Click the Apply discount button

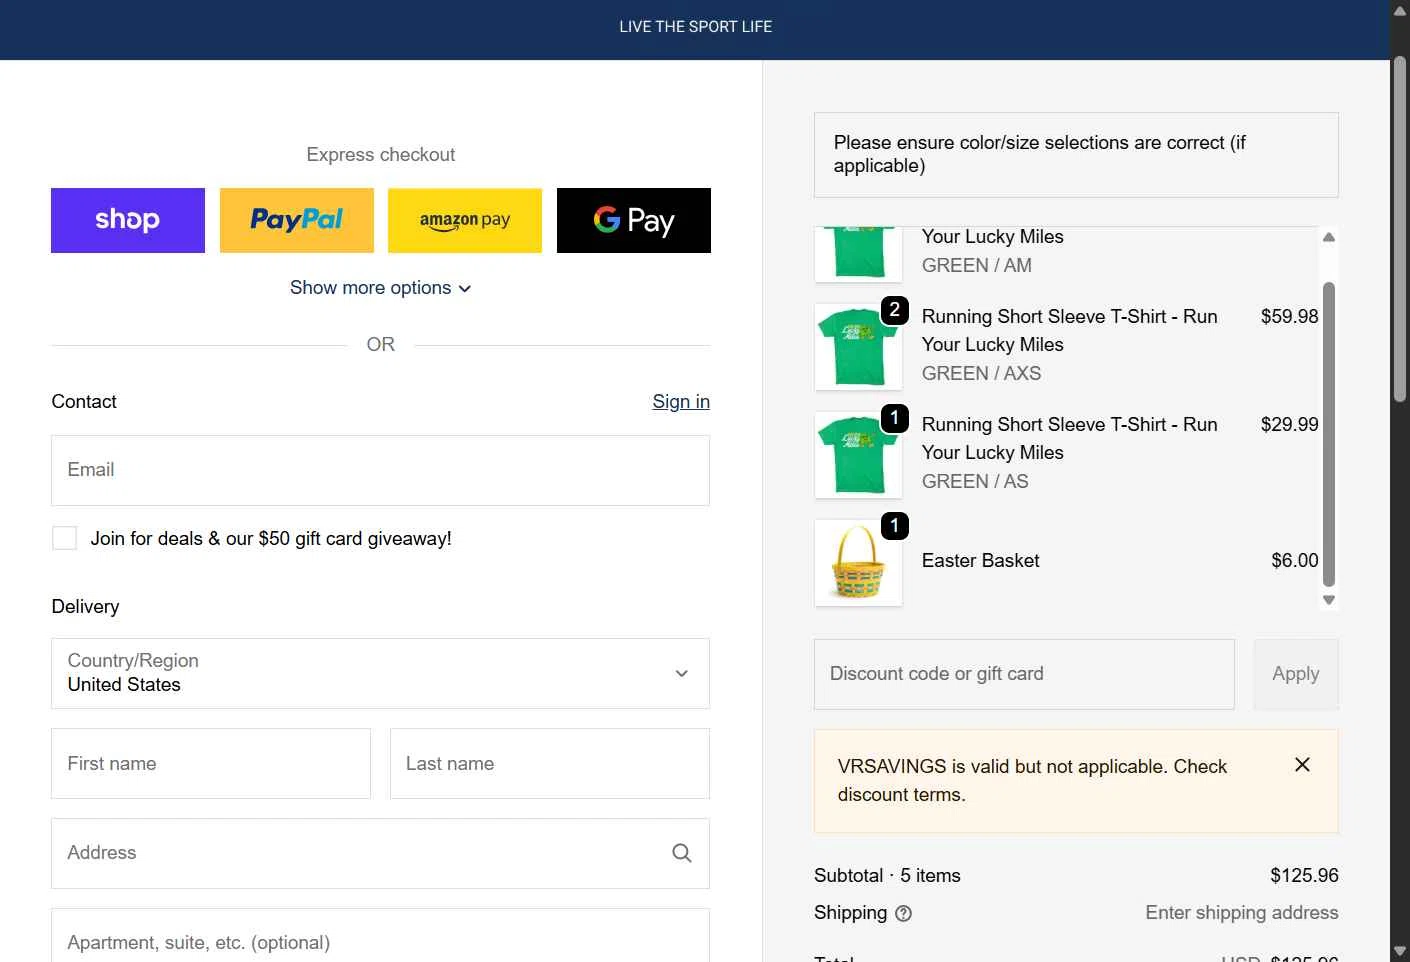coord(1296,674)
